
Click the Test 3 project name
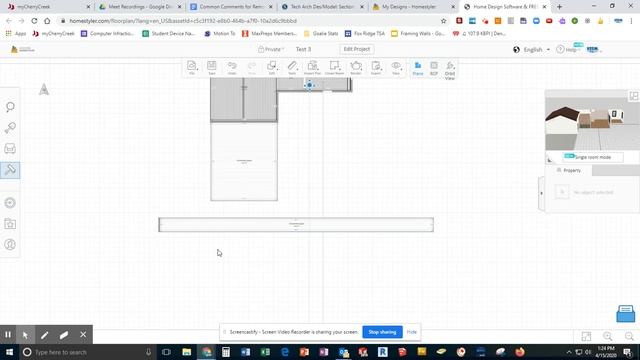303,49
